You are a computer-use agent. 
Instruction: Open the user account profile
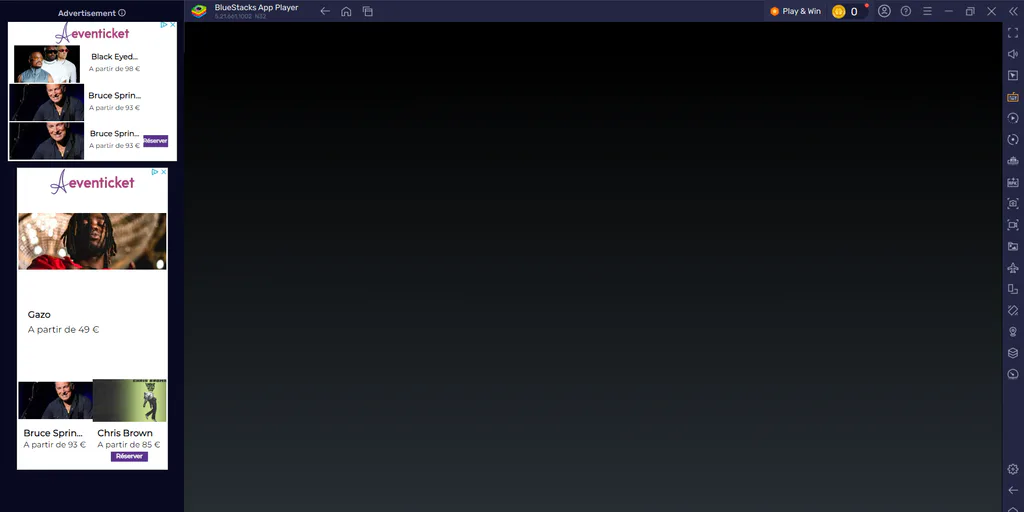(x=884, y=11)
